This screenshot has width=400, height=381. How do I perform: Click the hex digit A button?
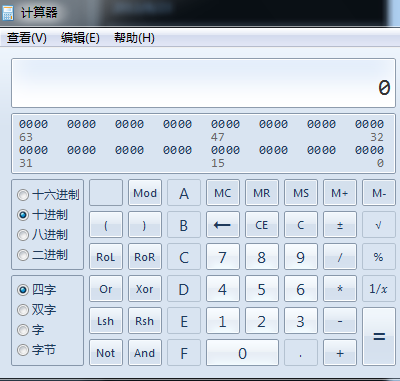[x=184, y=193]
